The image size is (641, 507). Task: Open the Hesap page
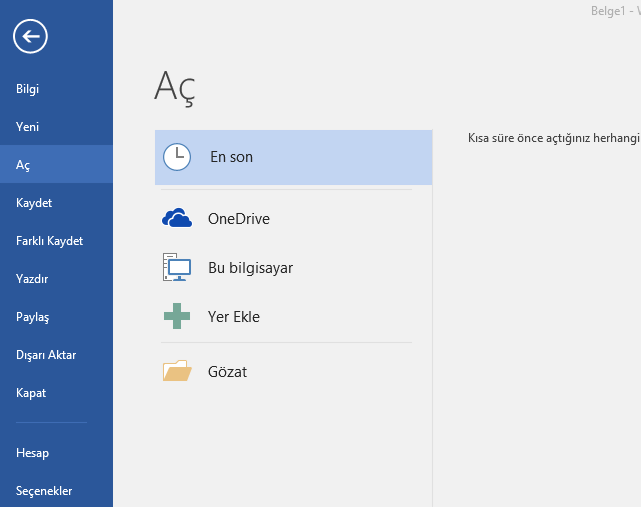click(32, 453)
